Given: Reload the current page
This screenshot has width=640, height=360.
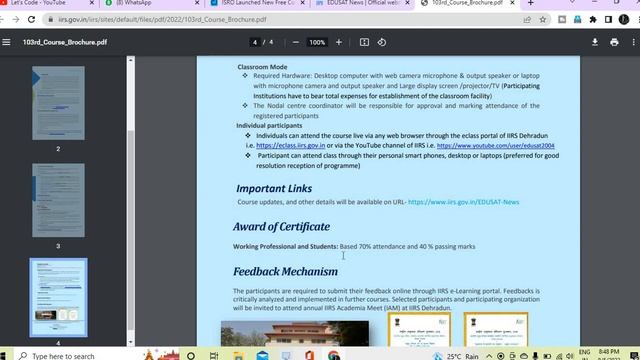Looking at the screenshot, I should 31,19.
